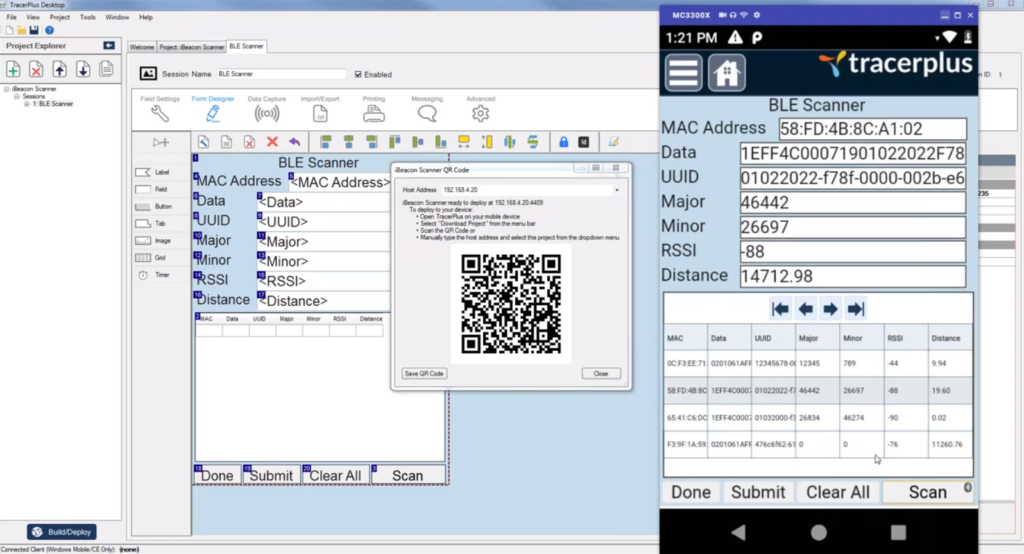Click the New file icon in main toolbar
This screenshot has width=1024, height=554.
tap(10, 30)
